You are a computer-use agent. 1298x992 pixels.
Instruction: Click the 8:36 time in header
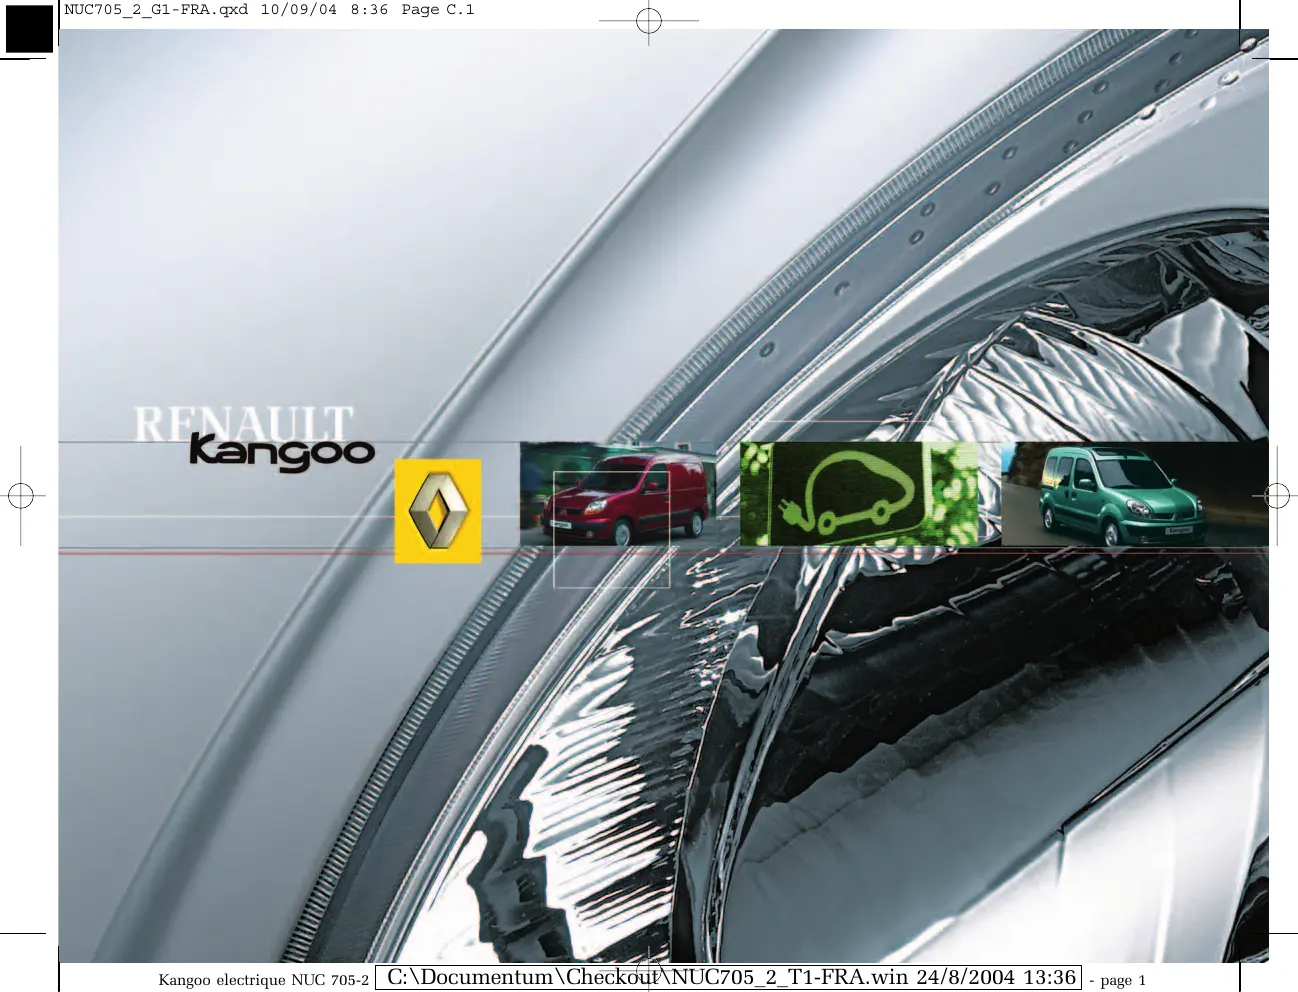point(369,10)
